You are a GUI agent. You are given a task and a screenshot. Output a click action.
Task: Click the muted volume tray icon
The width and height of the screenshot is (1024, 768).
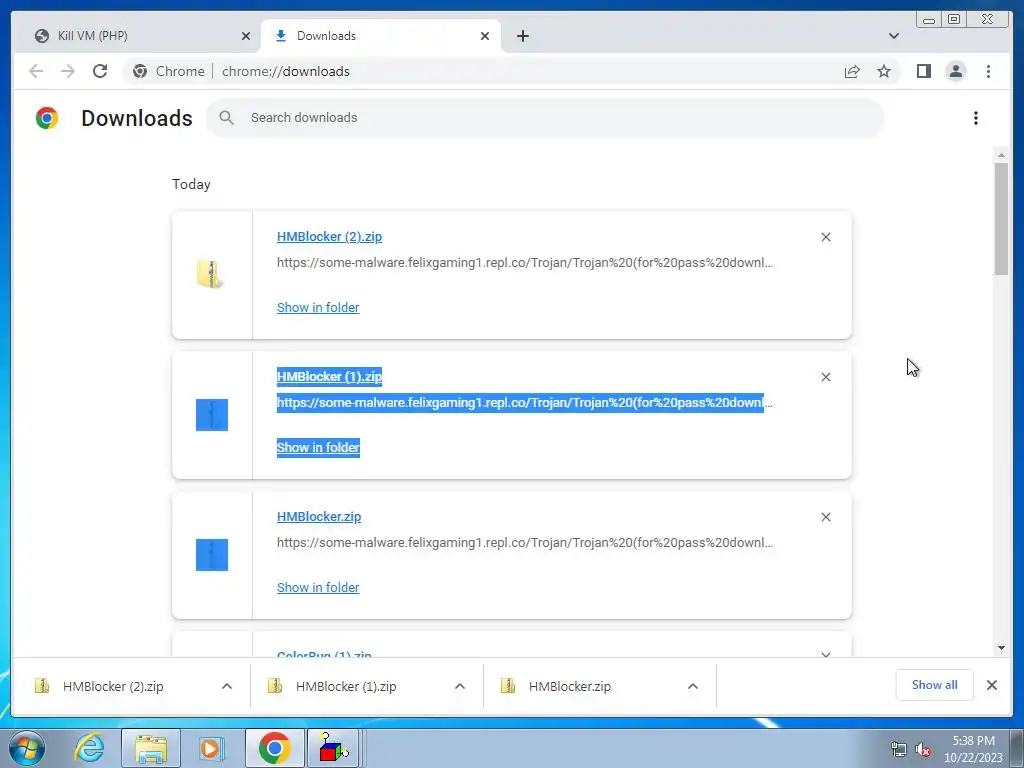click(923, 750)
